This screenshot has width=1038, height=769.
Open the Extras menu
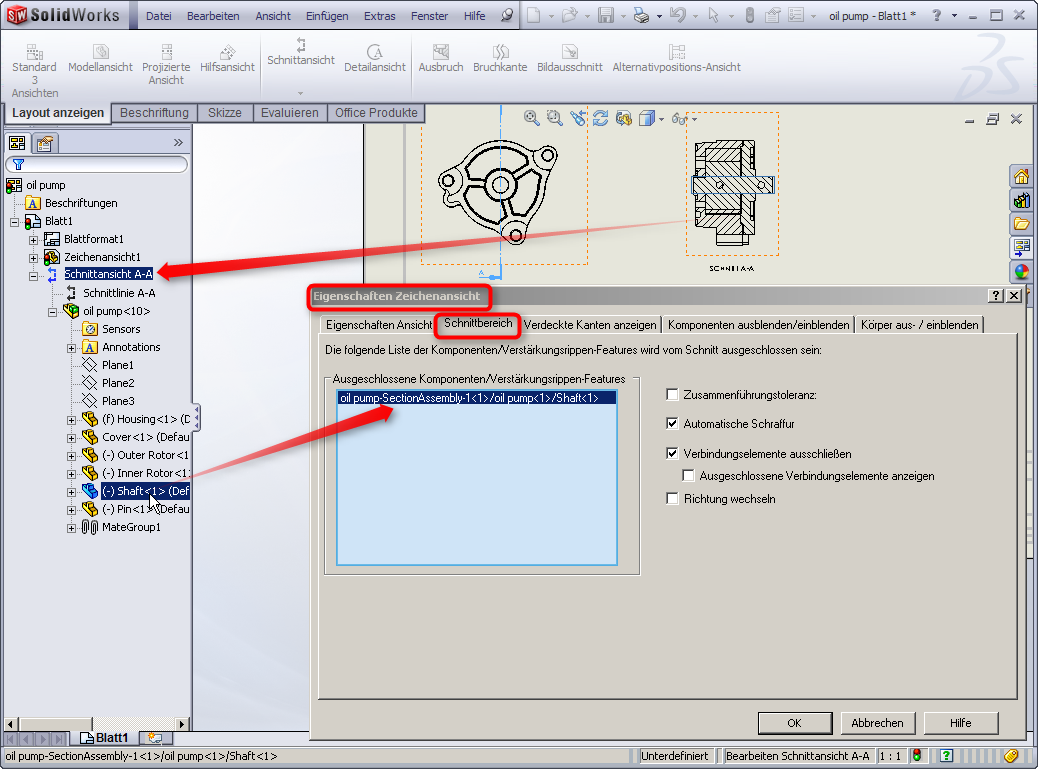click(379, 16)
